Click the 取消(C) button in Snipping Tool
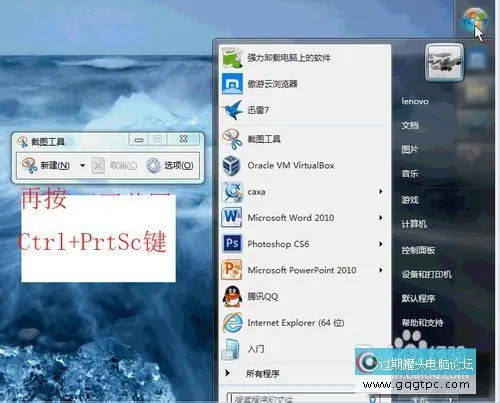Viewport: 500px width, 403px height. click(x=114, y=165)
